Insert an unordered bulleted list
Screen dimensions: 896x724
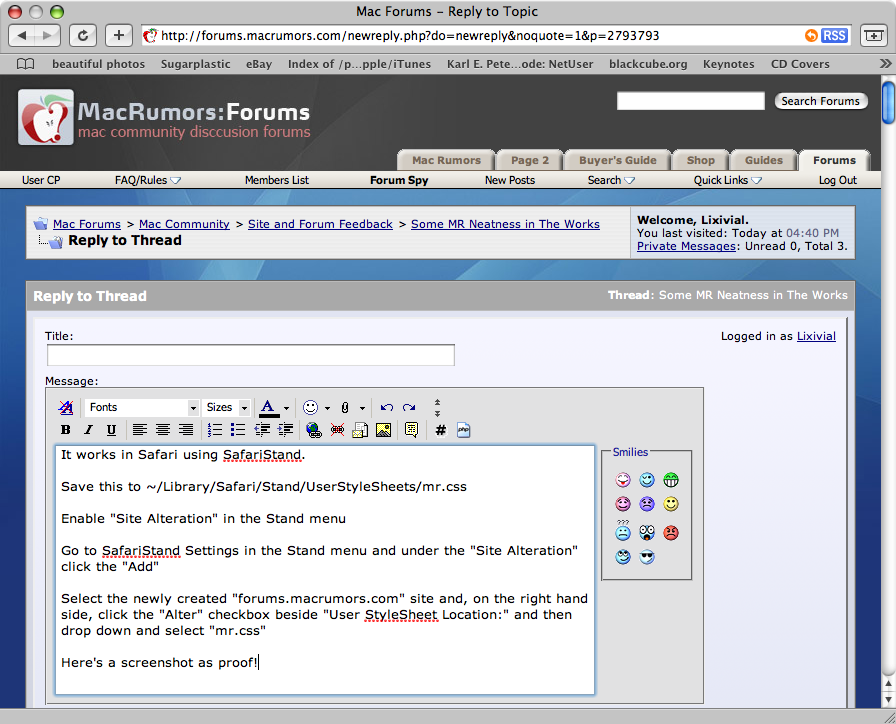(238, 430)
